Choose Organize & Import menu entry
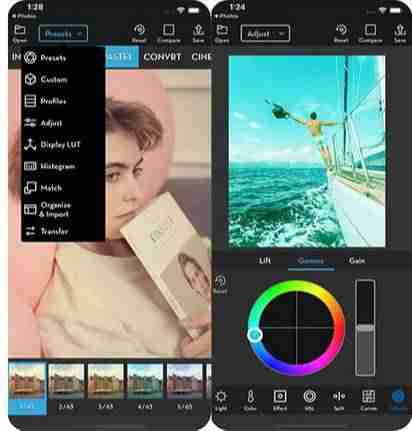Viewport: 412px width, 431px height. tap(47, 210)
